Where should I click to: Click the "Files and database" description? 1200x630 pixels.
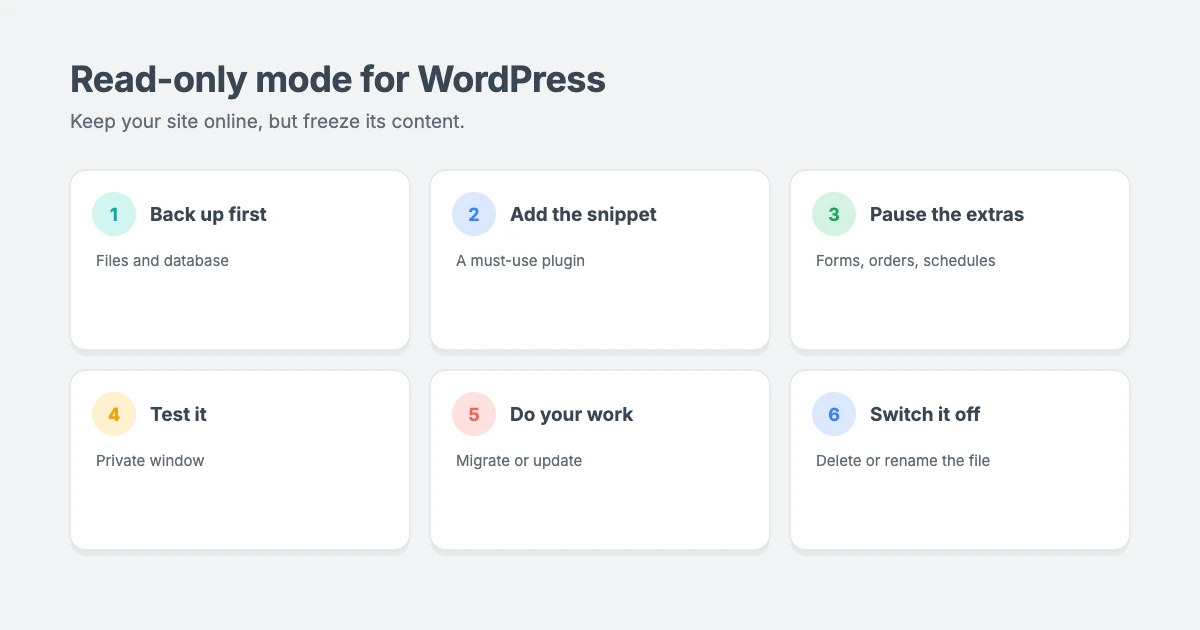click(162, 261)
